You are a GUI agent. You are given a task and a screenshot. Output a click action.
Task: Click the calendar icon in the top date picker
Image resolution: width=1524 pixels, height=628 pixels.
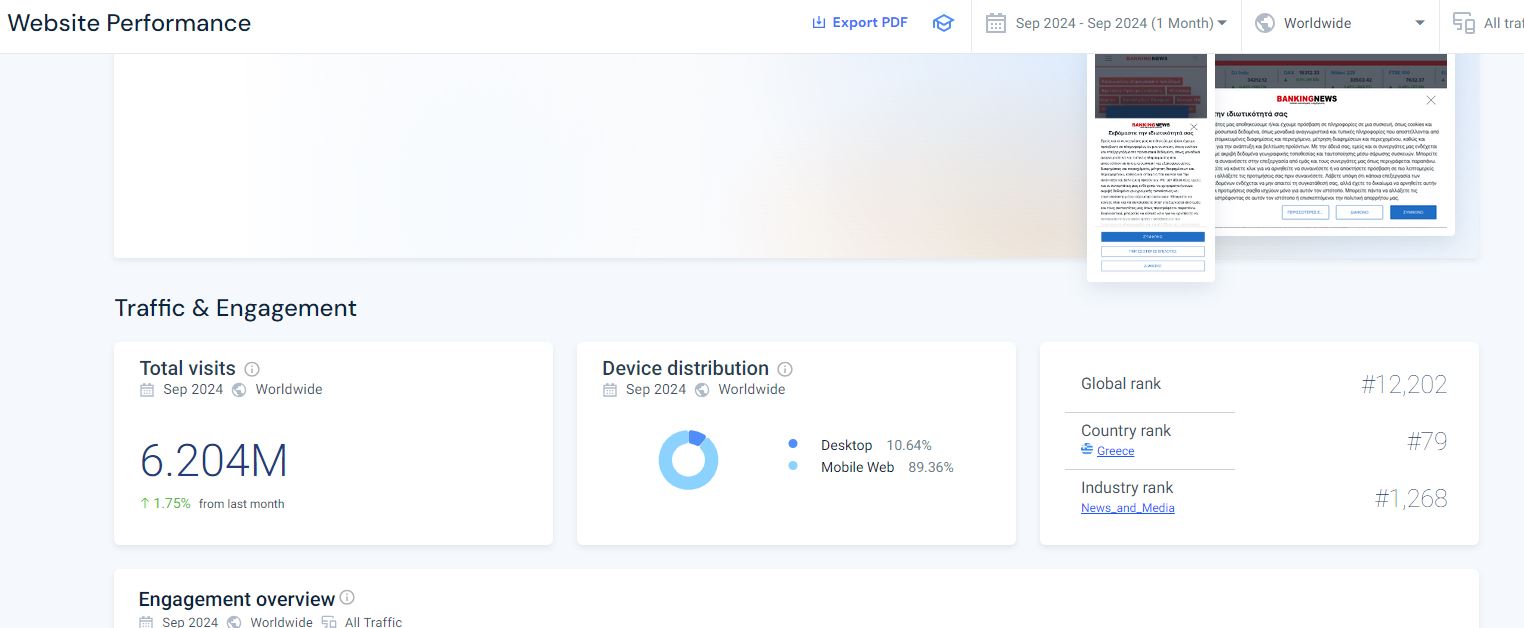click(x=995, y=23)
